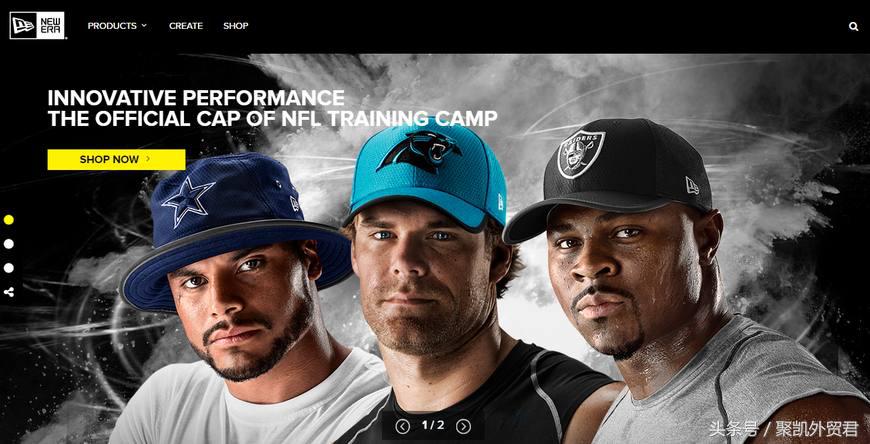The height and width of the screenshot is (444, 870).
Task: Open the Create menu item
Action: (186, 26)
